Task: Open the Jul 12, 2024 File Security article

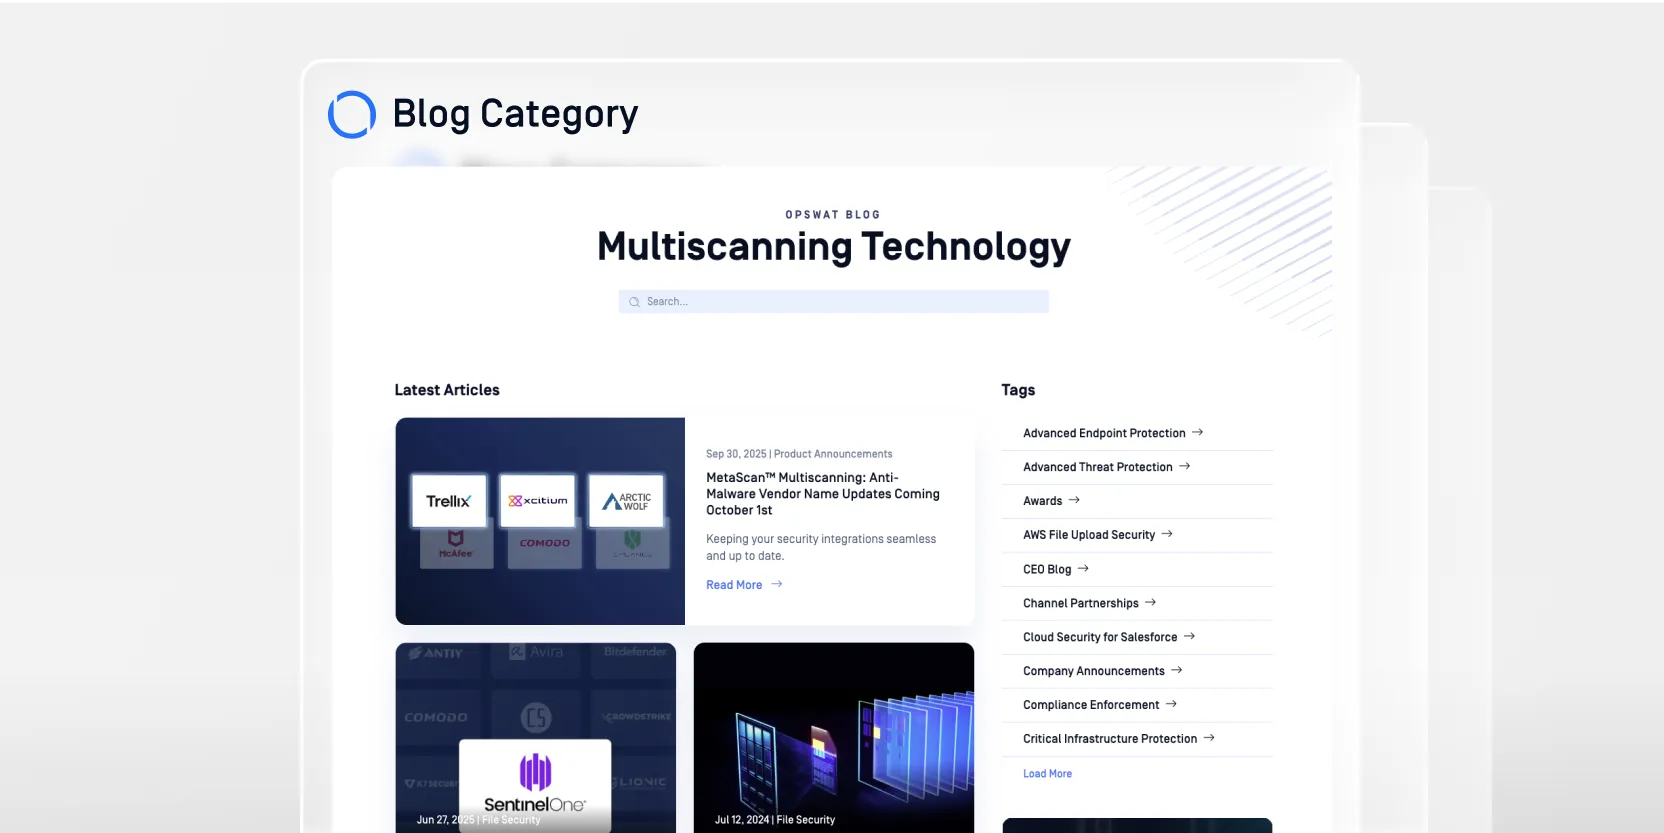Action: [833, 738]
